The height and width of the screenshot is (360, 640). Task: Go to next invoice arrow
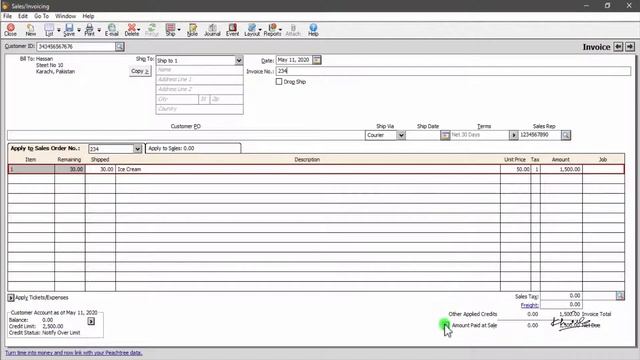630,47
